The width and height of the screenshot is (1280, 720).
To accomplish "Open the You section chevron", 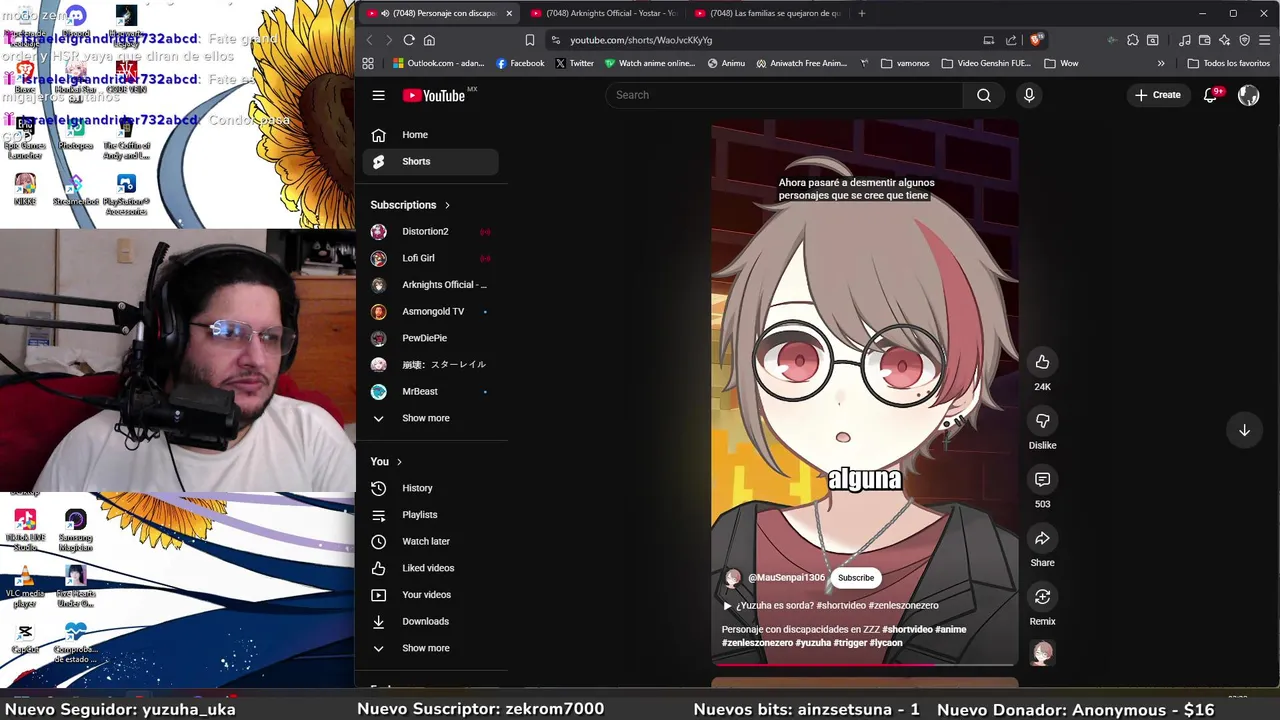I will click(399, 462).
